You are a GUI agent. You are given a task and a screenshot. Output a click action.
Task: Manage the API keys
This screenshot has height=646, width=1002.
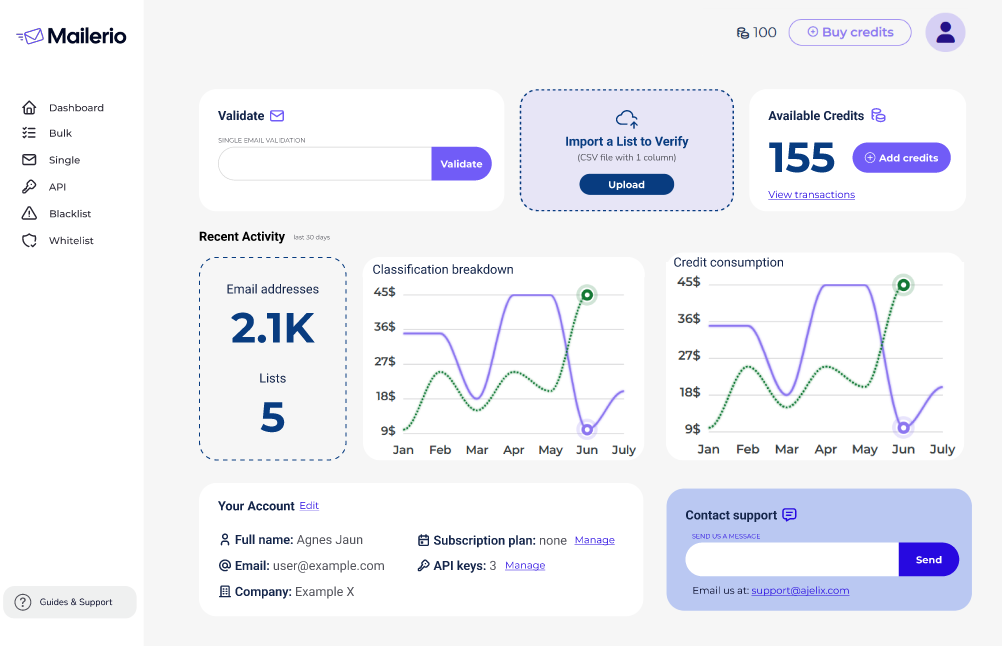point(525,565)
